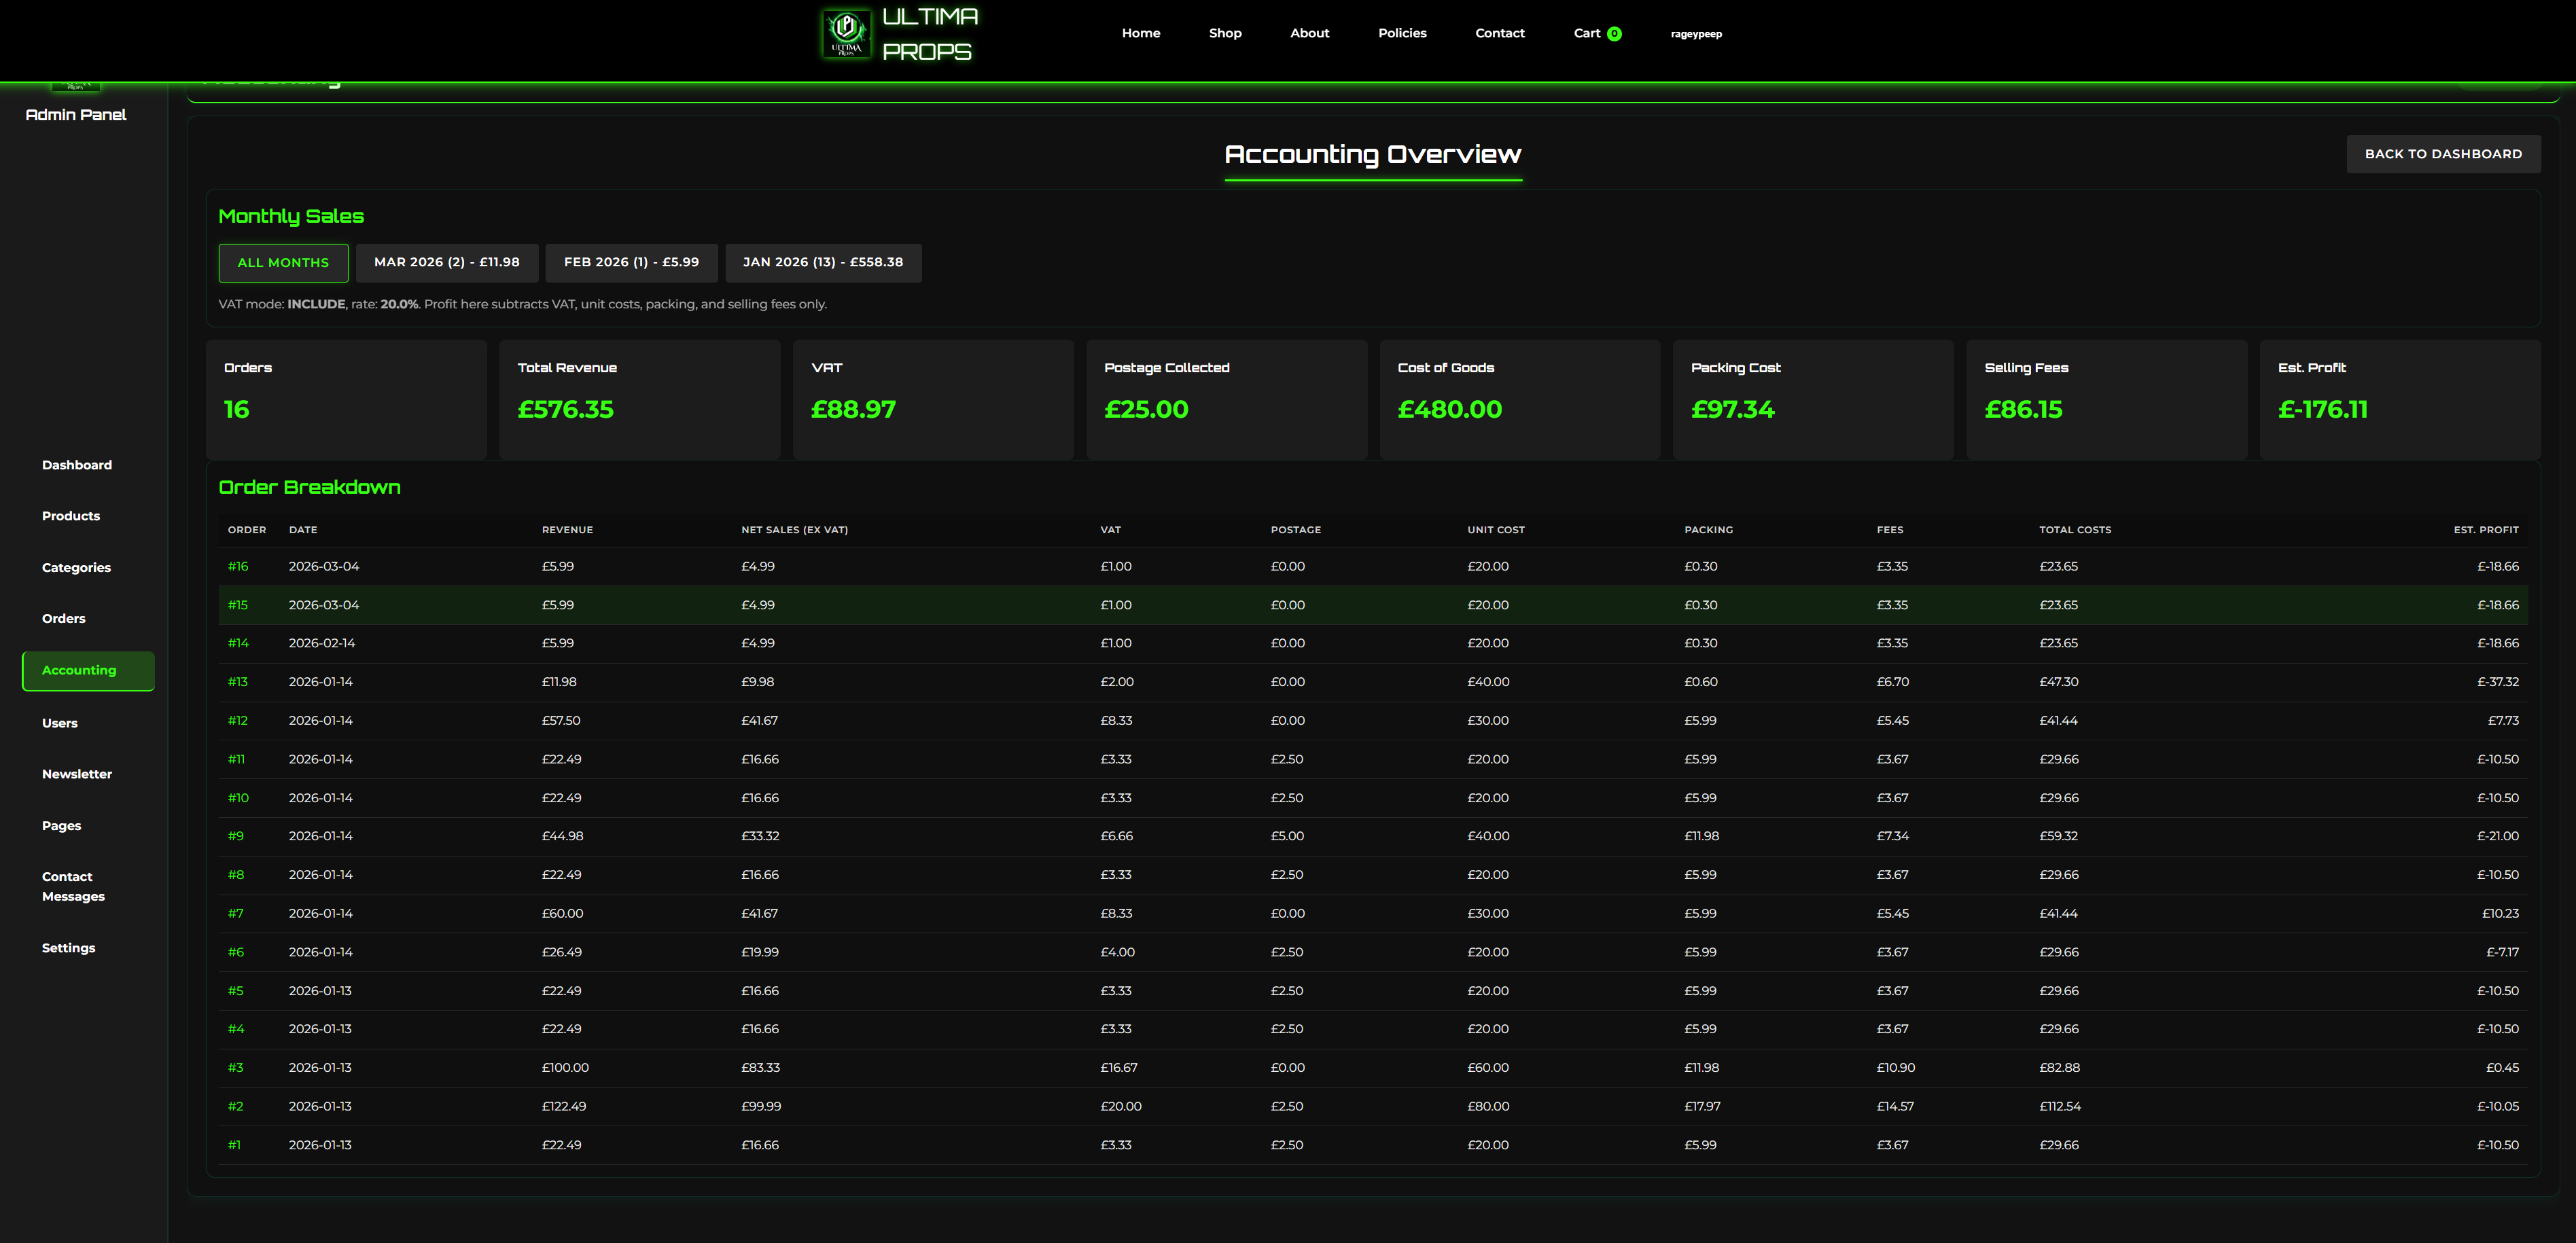The width and height of the screenshot is (2576, 1243).
Task: Open Policies page from navbar
Action: [x=1401, y=33]
